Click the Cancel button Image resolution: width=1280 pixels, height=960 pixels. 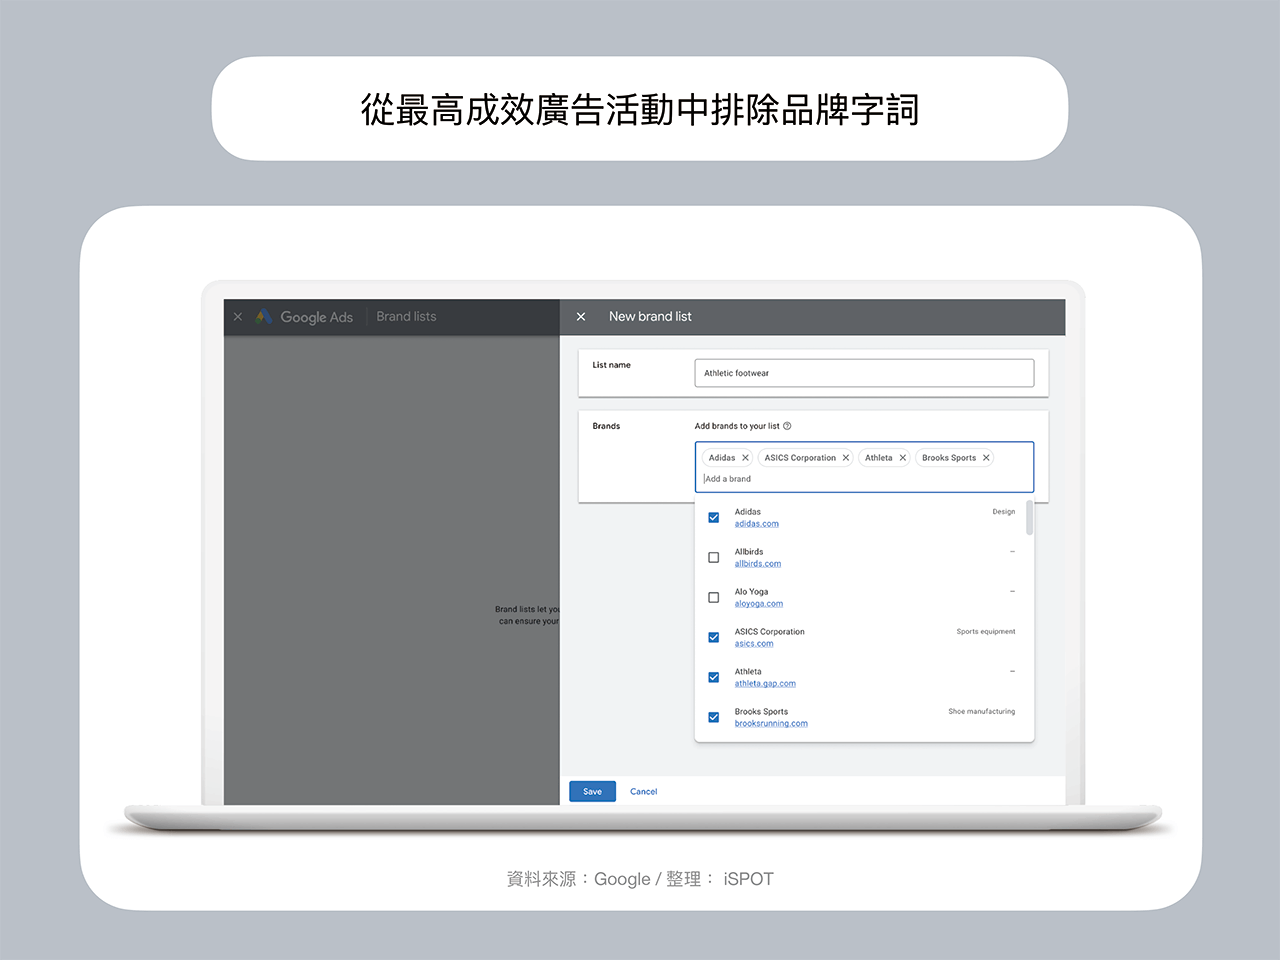coord(644,791)
